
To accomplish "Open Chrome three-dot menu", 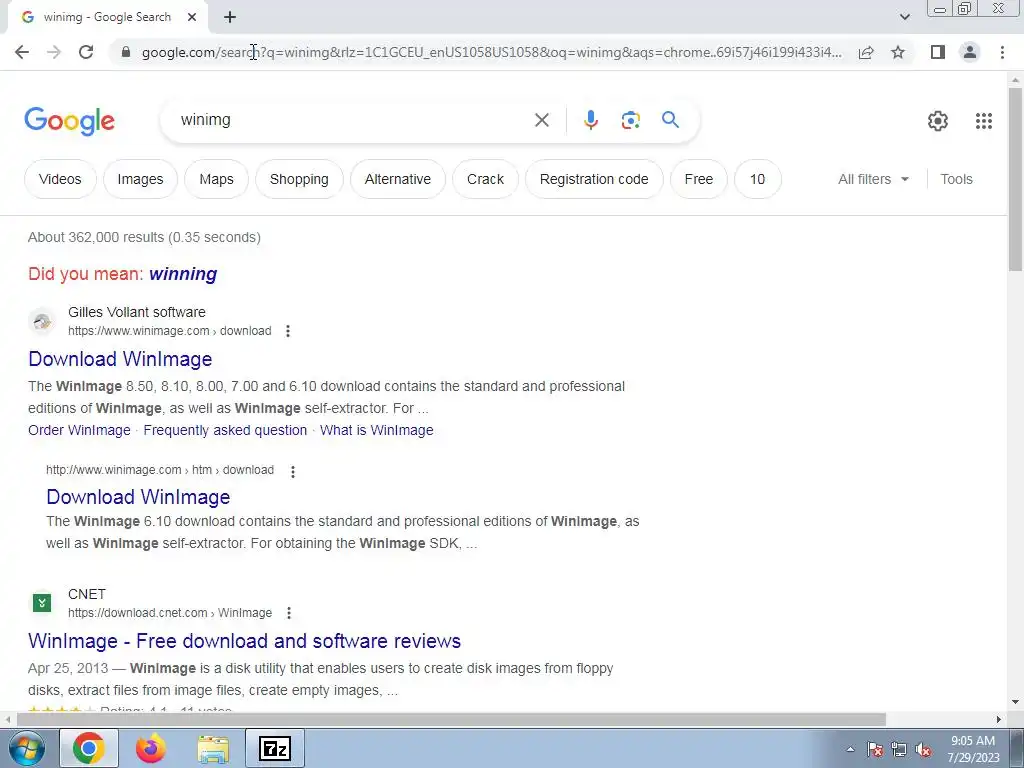I will click(1002, 52).
